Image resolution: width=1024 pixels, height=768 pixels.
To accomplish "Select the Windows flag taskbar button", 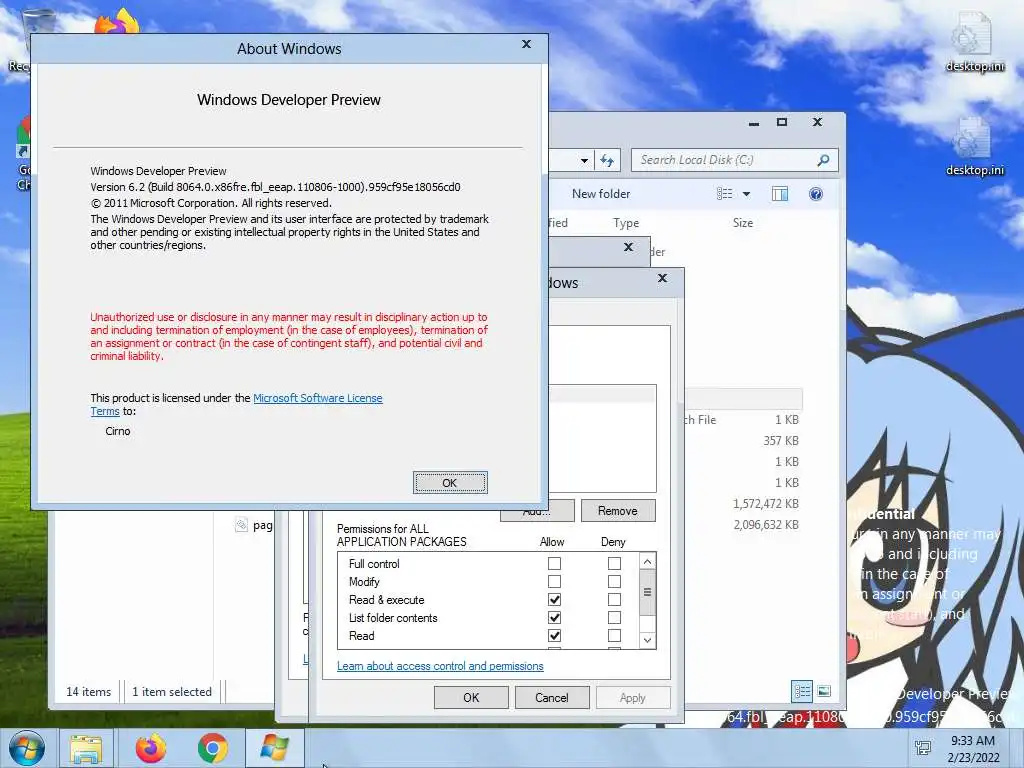I will coord(275,748).
